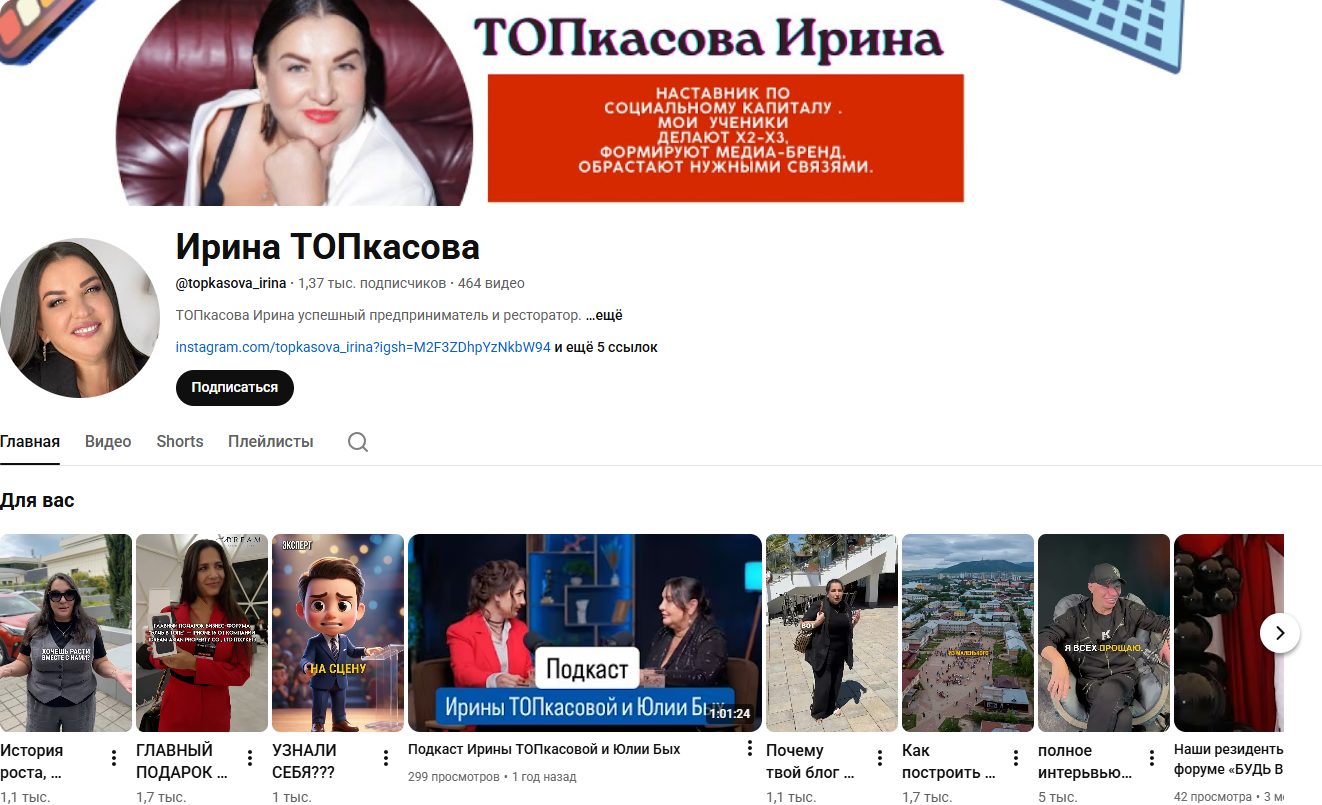This screenshot has width=1322, height=805.
Task: Open three-dot menu next to "Как построить"
Action: point(1016,758)
